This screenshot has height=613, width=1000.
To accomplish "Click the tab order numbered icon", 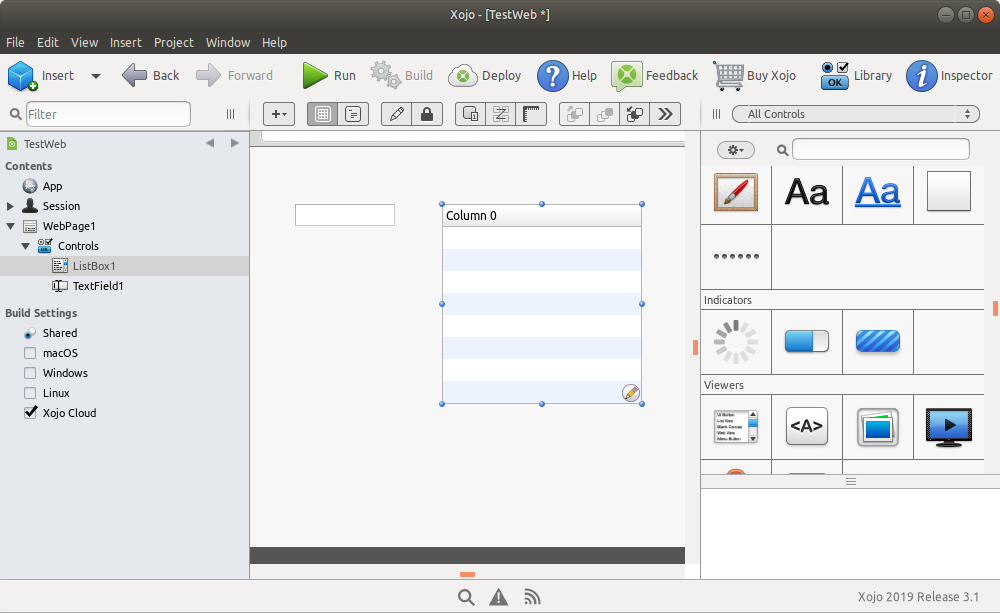I will coord(471,114).
